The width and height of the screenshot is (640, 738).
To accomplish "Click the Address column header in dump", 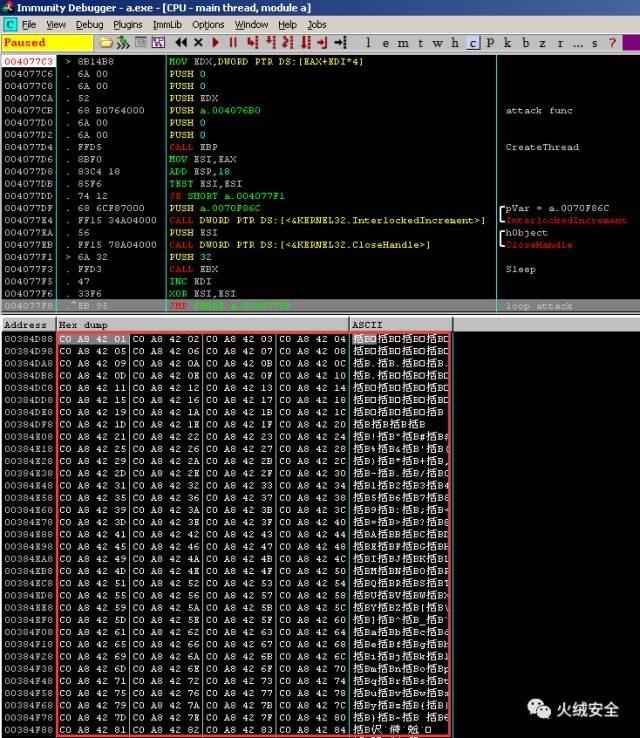I will tap(29, 325).
